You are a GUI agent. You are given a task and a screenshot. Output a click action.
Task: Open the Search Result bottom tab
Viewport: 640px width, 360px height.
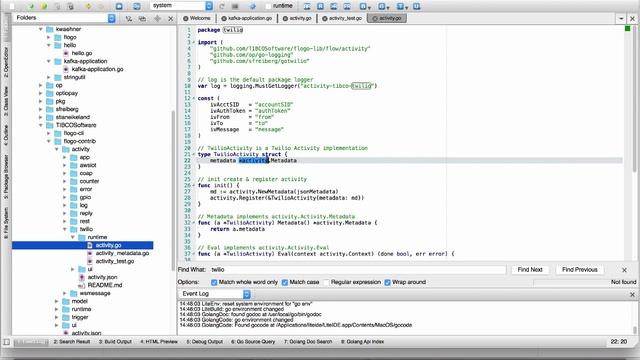tap(72, 342)
